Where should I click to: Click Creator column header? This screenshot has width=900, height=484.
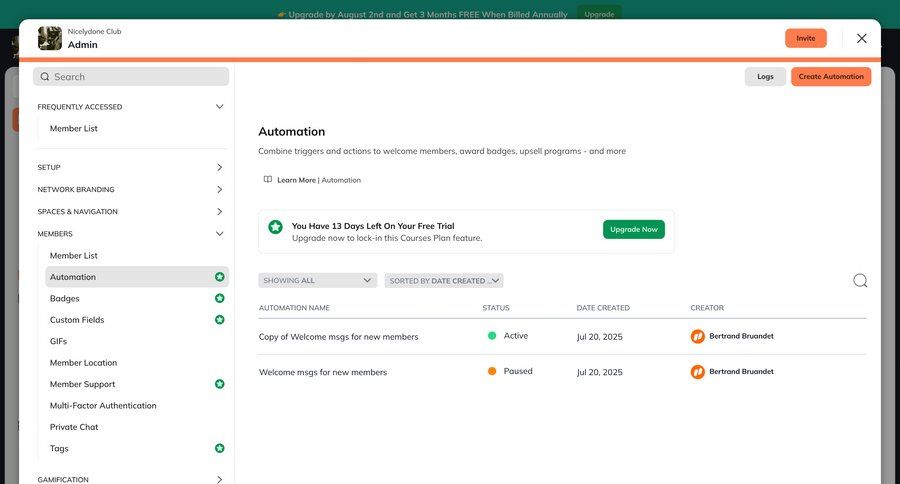pos(707,308)
